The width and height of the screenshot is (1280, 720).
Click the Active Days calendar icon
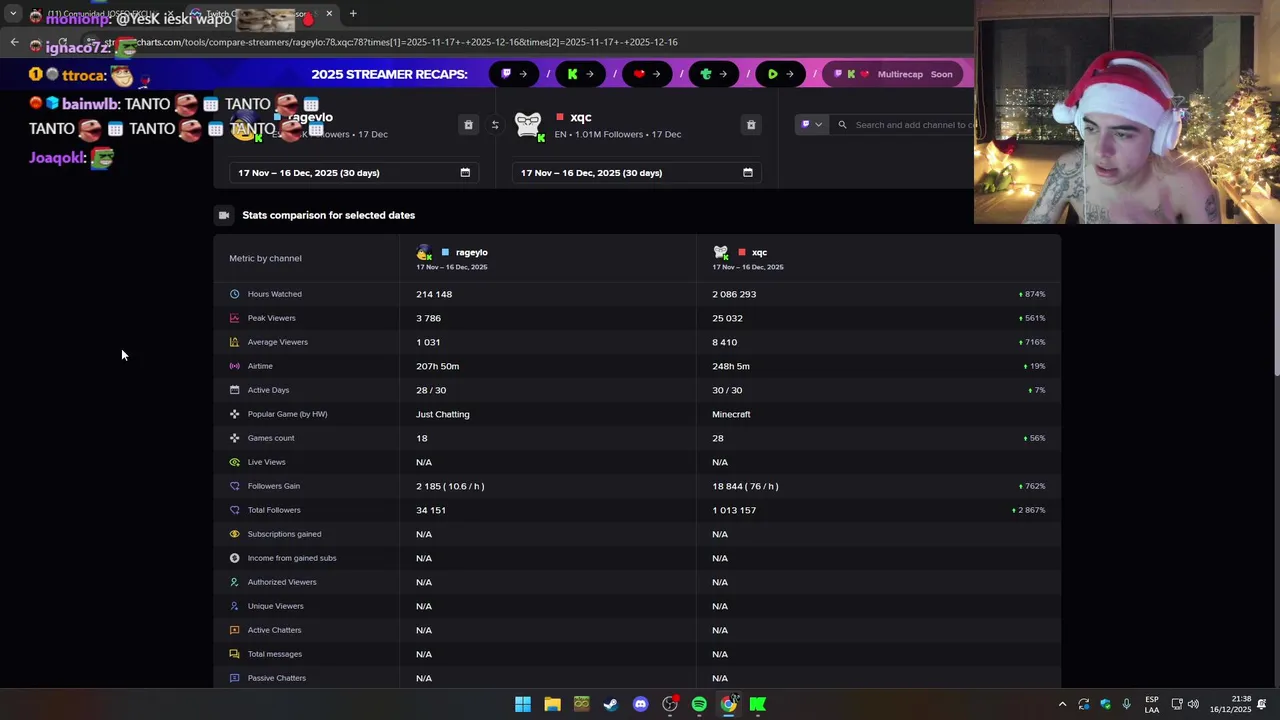point(234,390)
